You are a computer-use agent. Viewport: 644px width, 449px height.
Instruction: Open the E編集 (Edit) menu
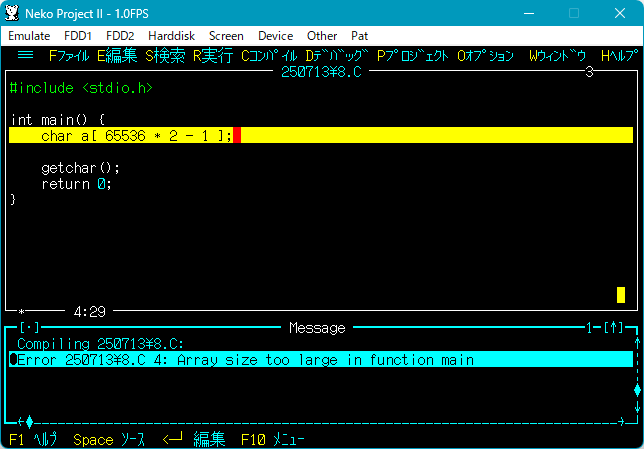coord(117,55)
